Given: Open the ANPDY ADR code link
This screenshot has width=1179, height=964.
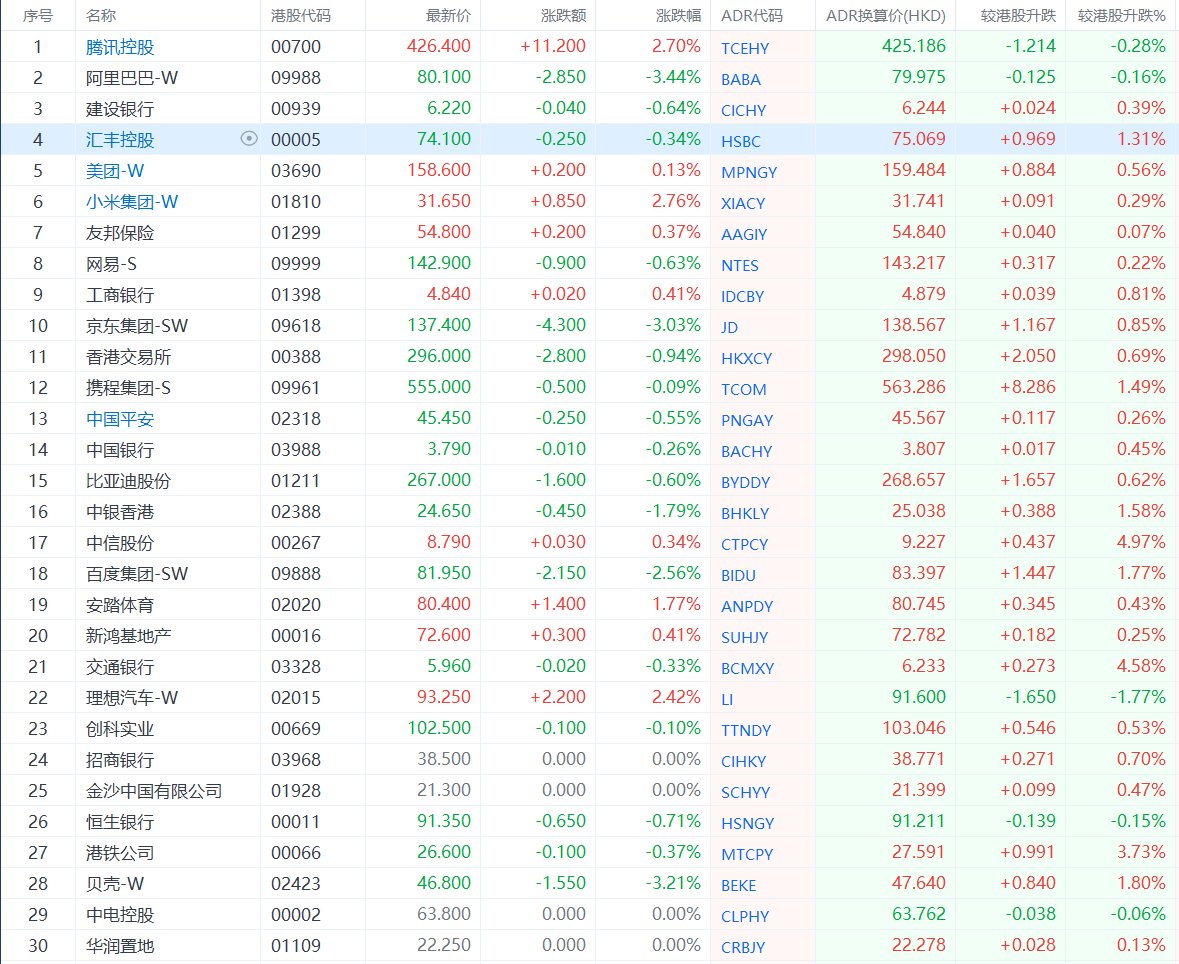Looking at the screenshot, I should click(x=747, y=607).
